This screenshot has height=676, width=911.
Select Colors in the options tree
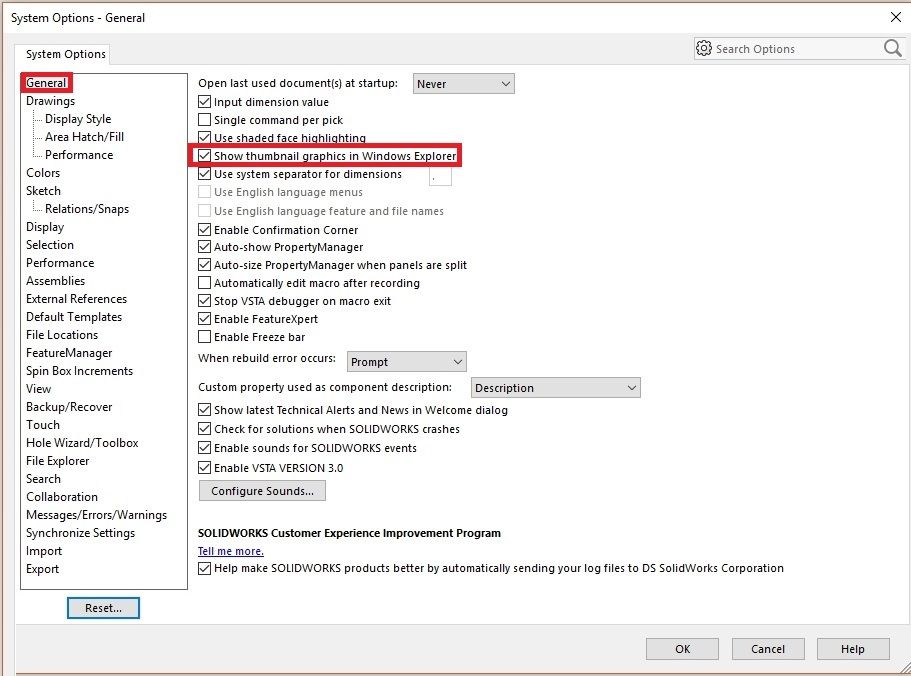(x=43, y=173)
